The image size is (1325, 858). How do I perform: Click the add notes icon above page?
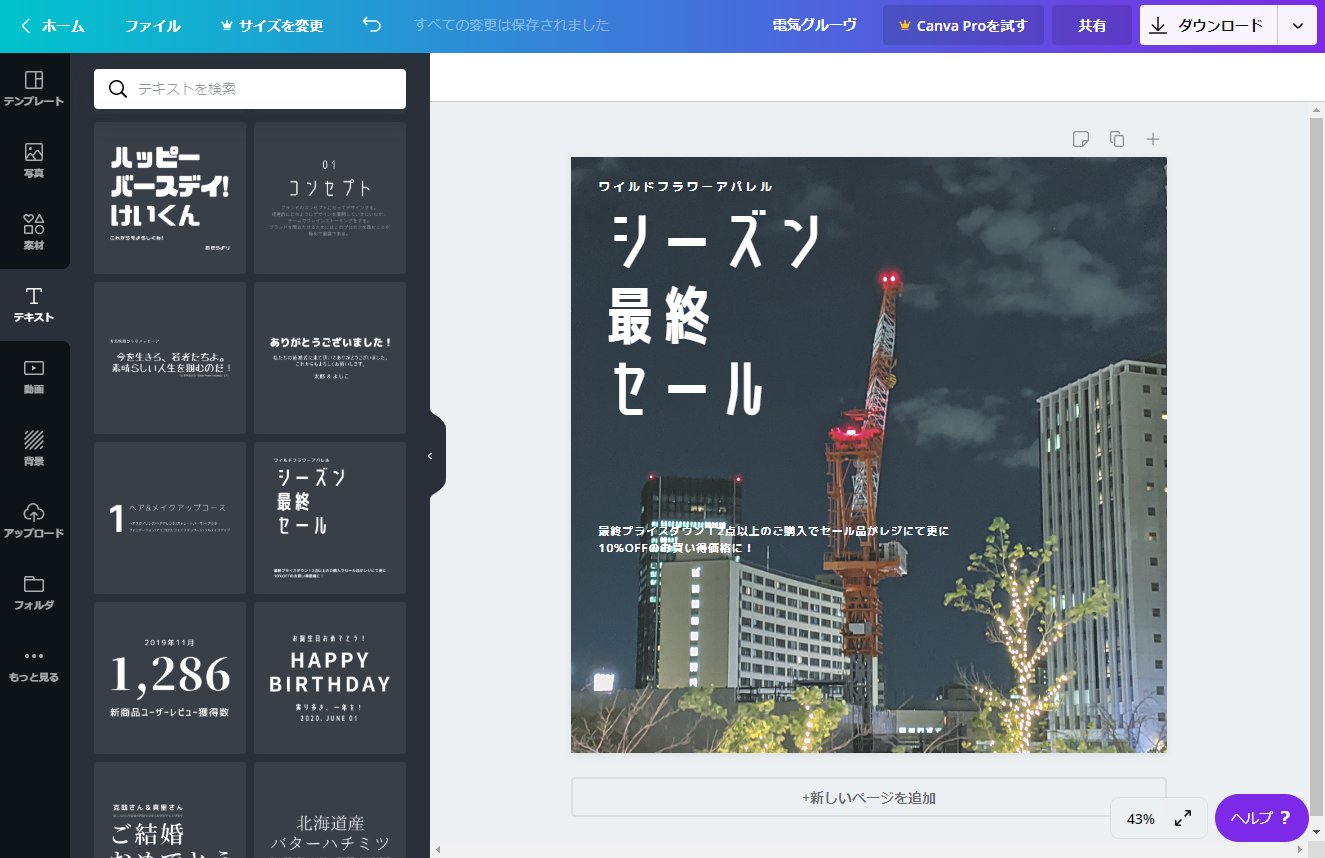(x=1081, y=139)
